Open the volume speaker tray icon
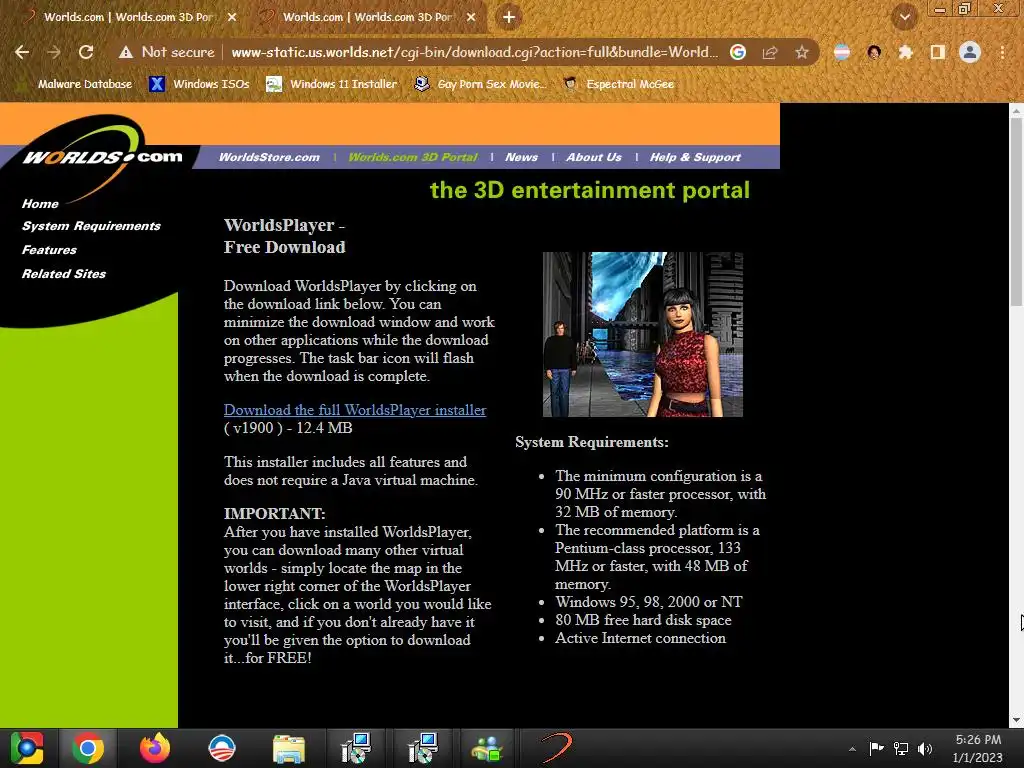Viewport: 1024px width, 768px height. coord(925,748)
